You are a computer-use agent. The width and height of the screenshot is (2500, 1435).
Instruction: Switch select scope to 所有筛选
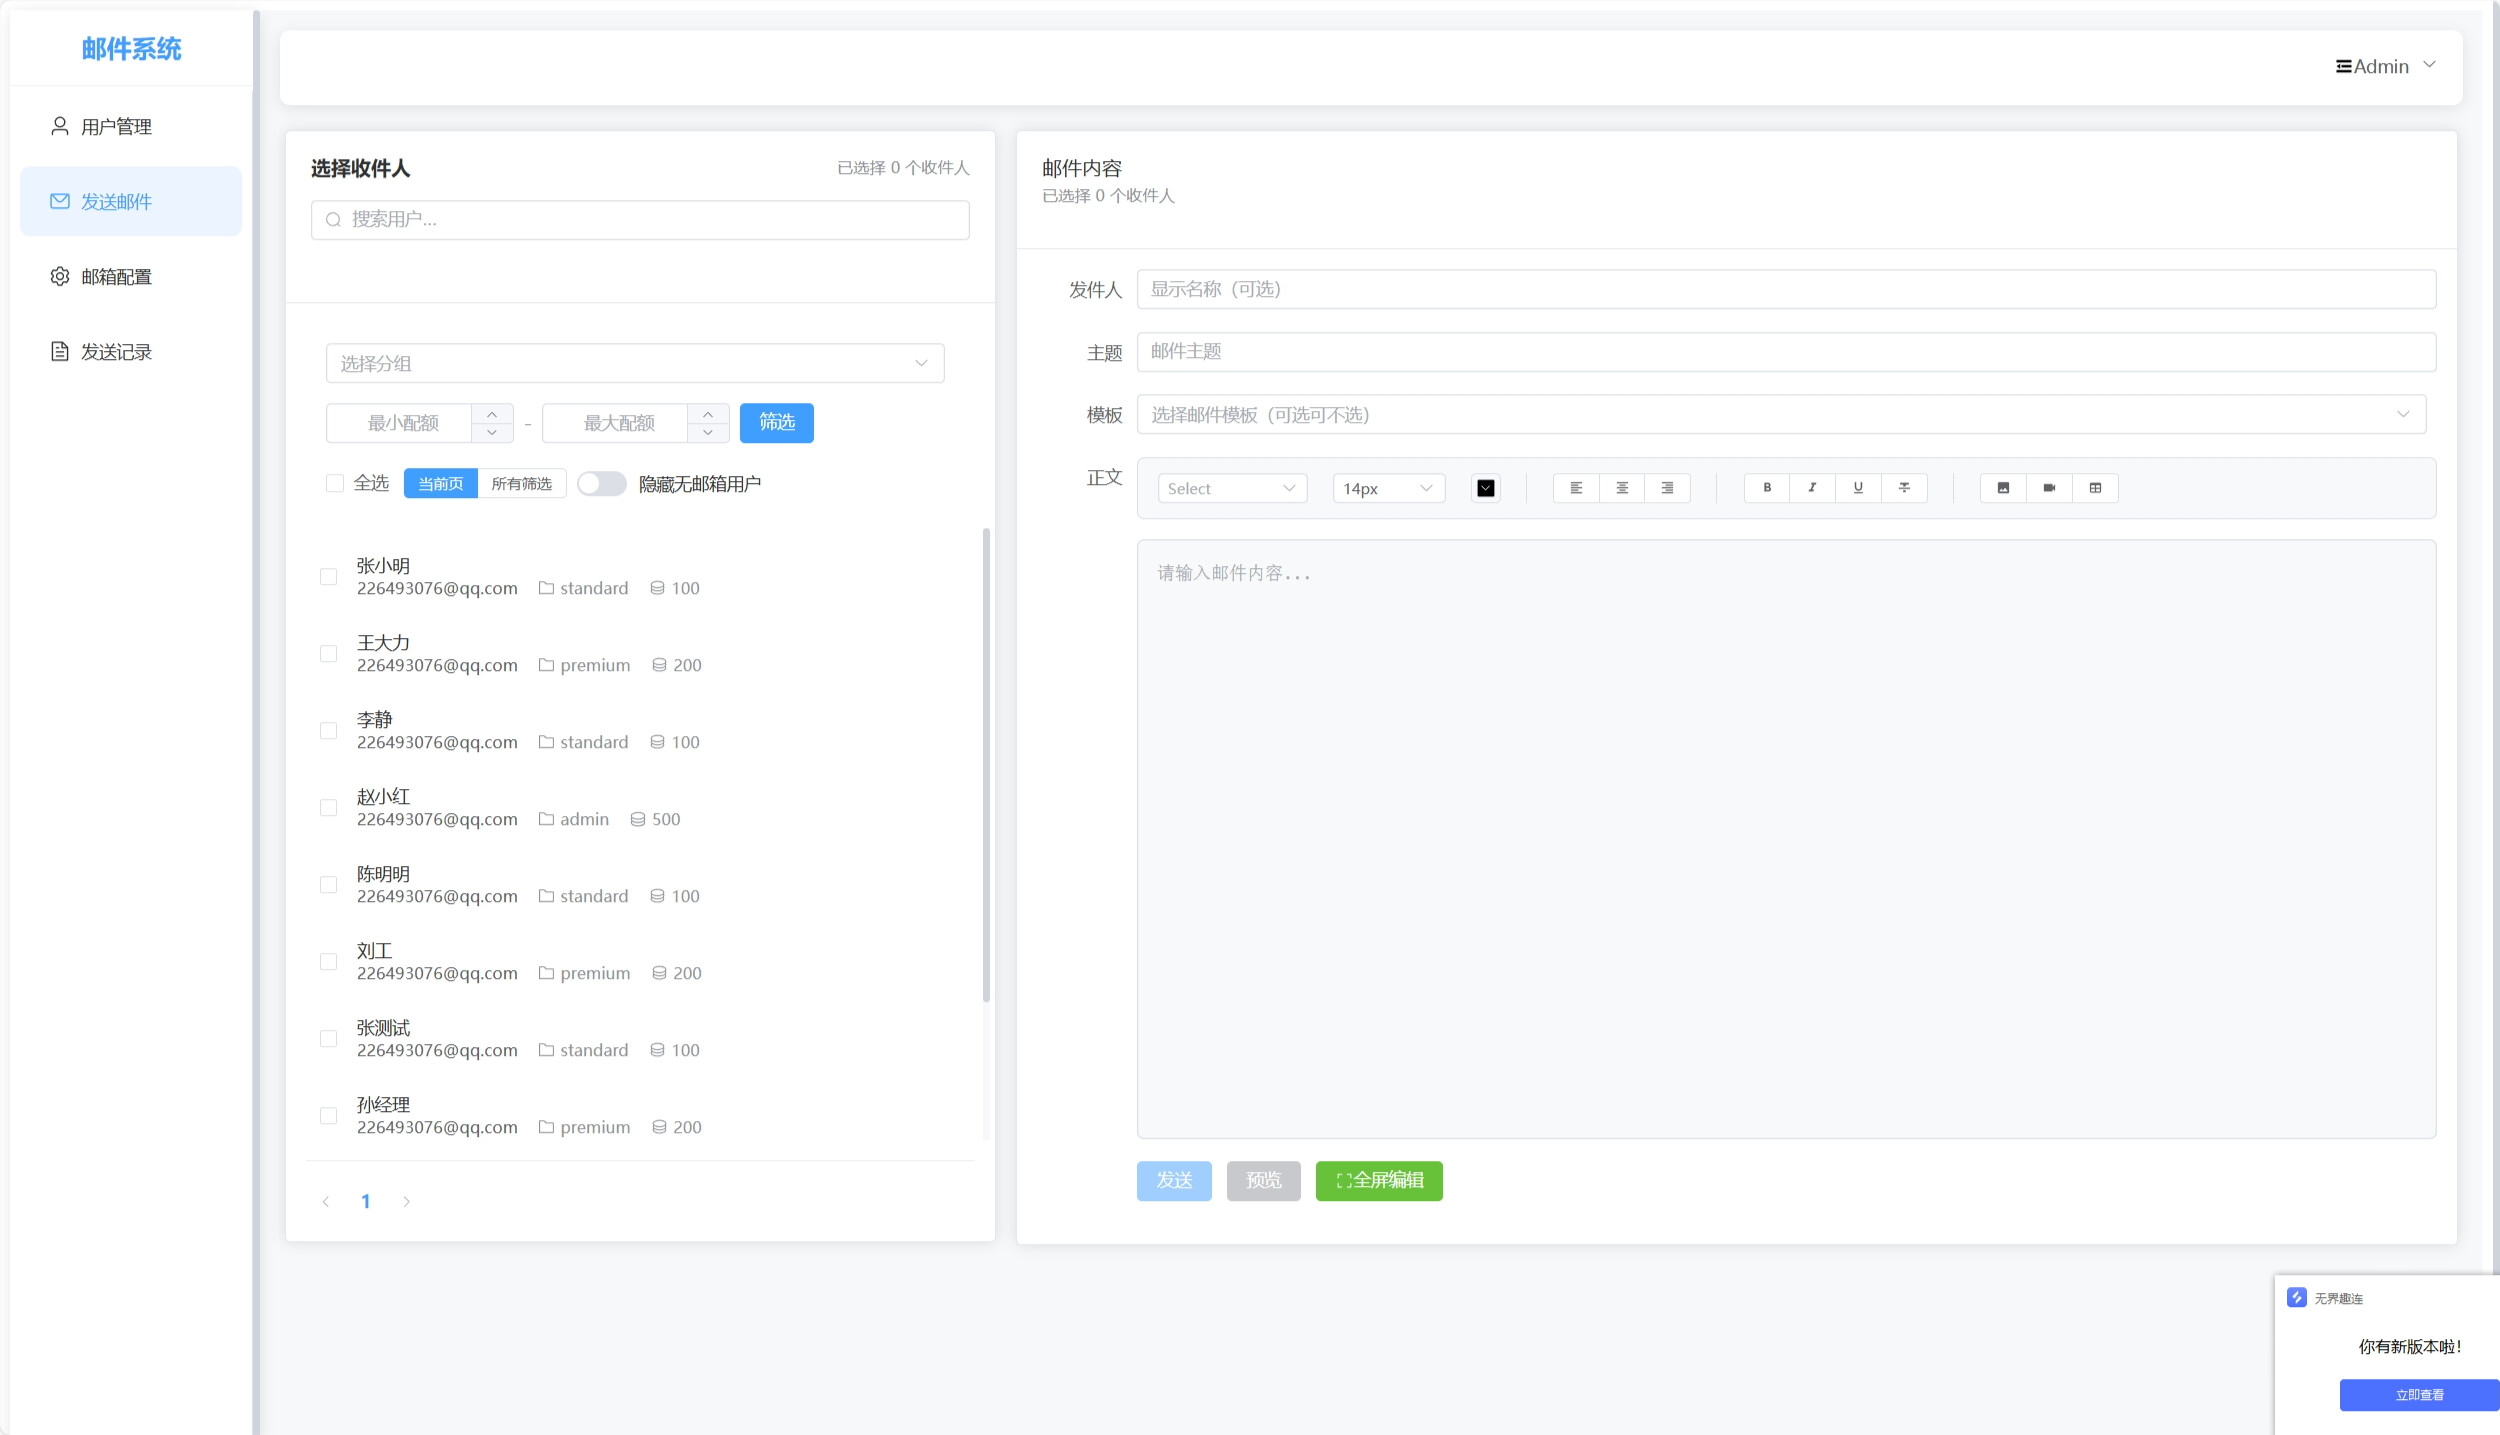(x=522, y=483)
